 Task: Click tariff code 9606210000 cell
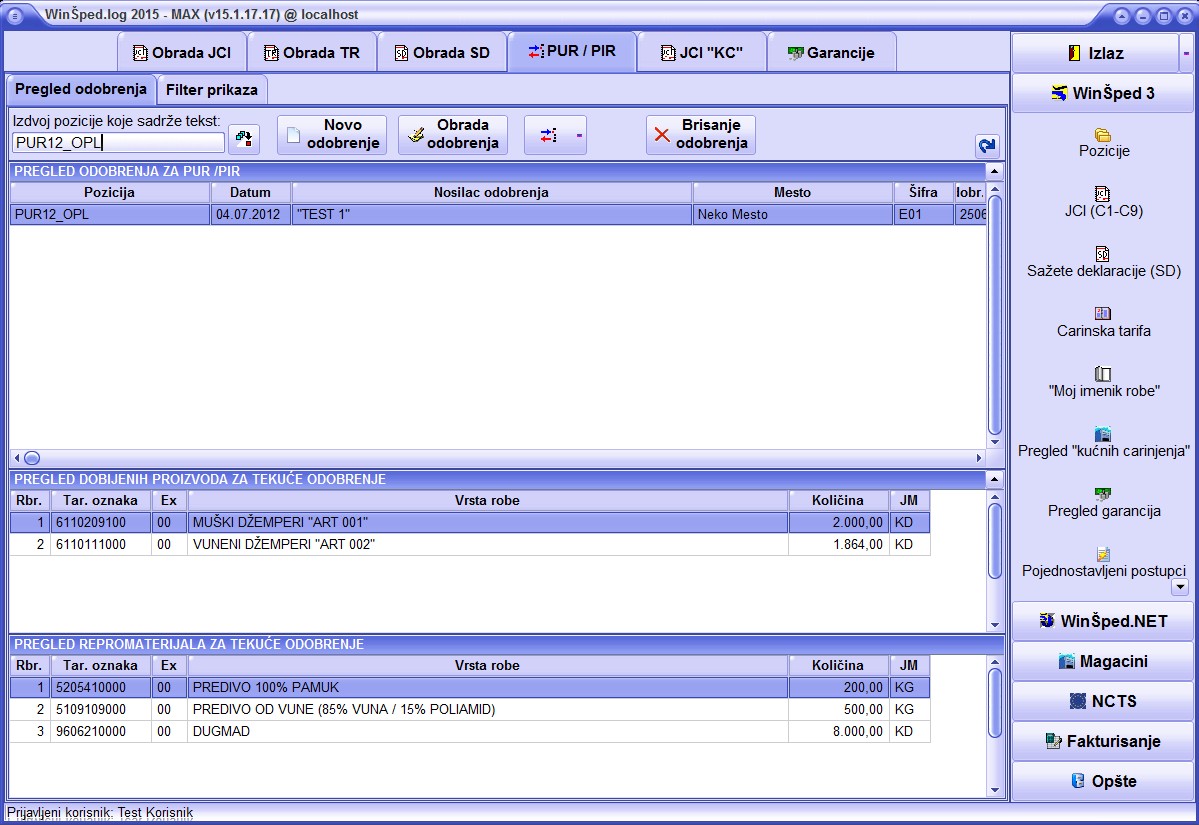(x=101, y=732)
